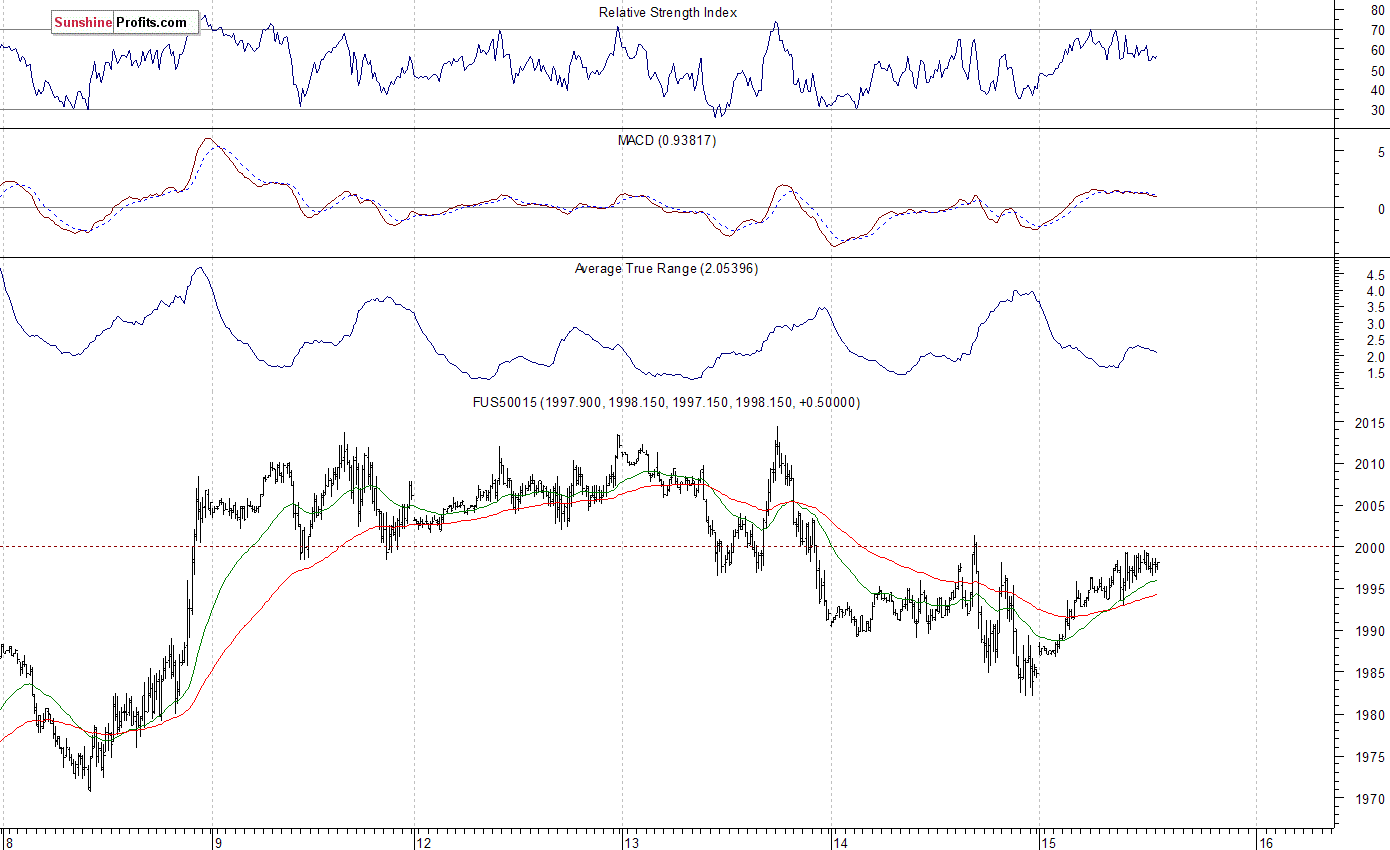Click the 70 label on RSI axis

point(1378,30)
